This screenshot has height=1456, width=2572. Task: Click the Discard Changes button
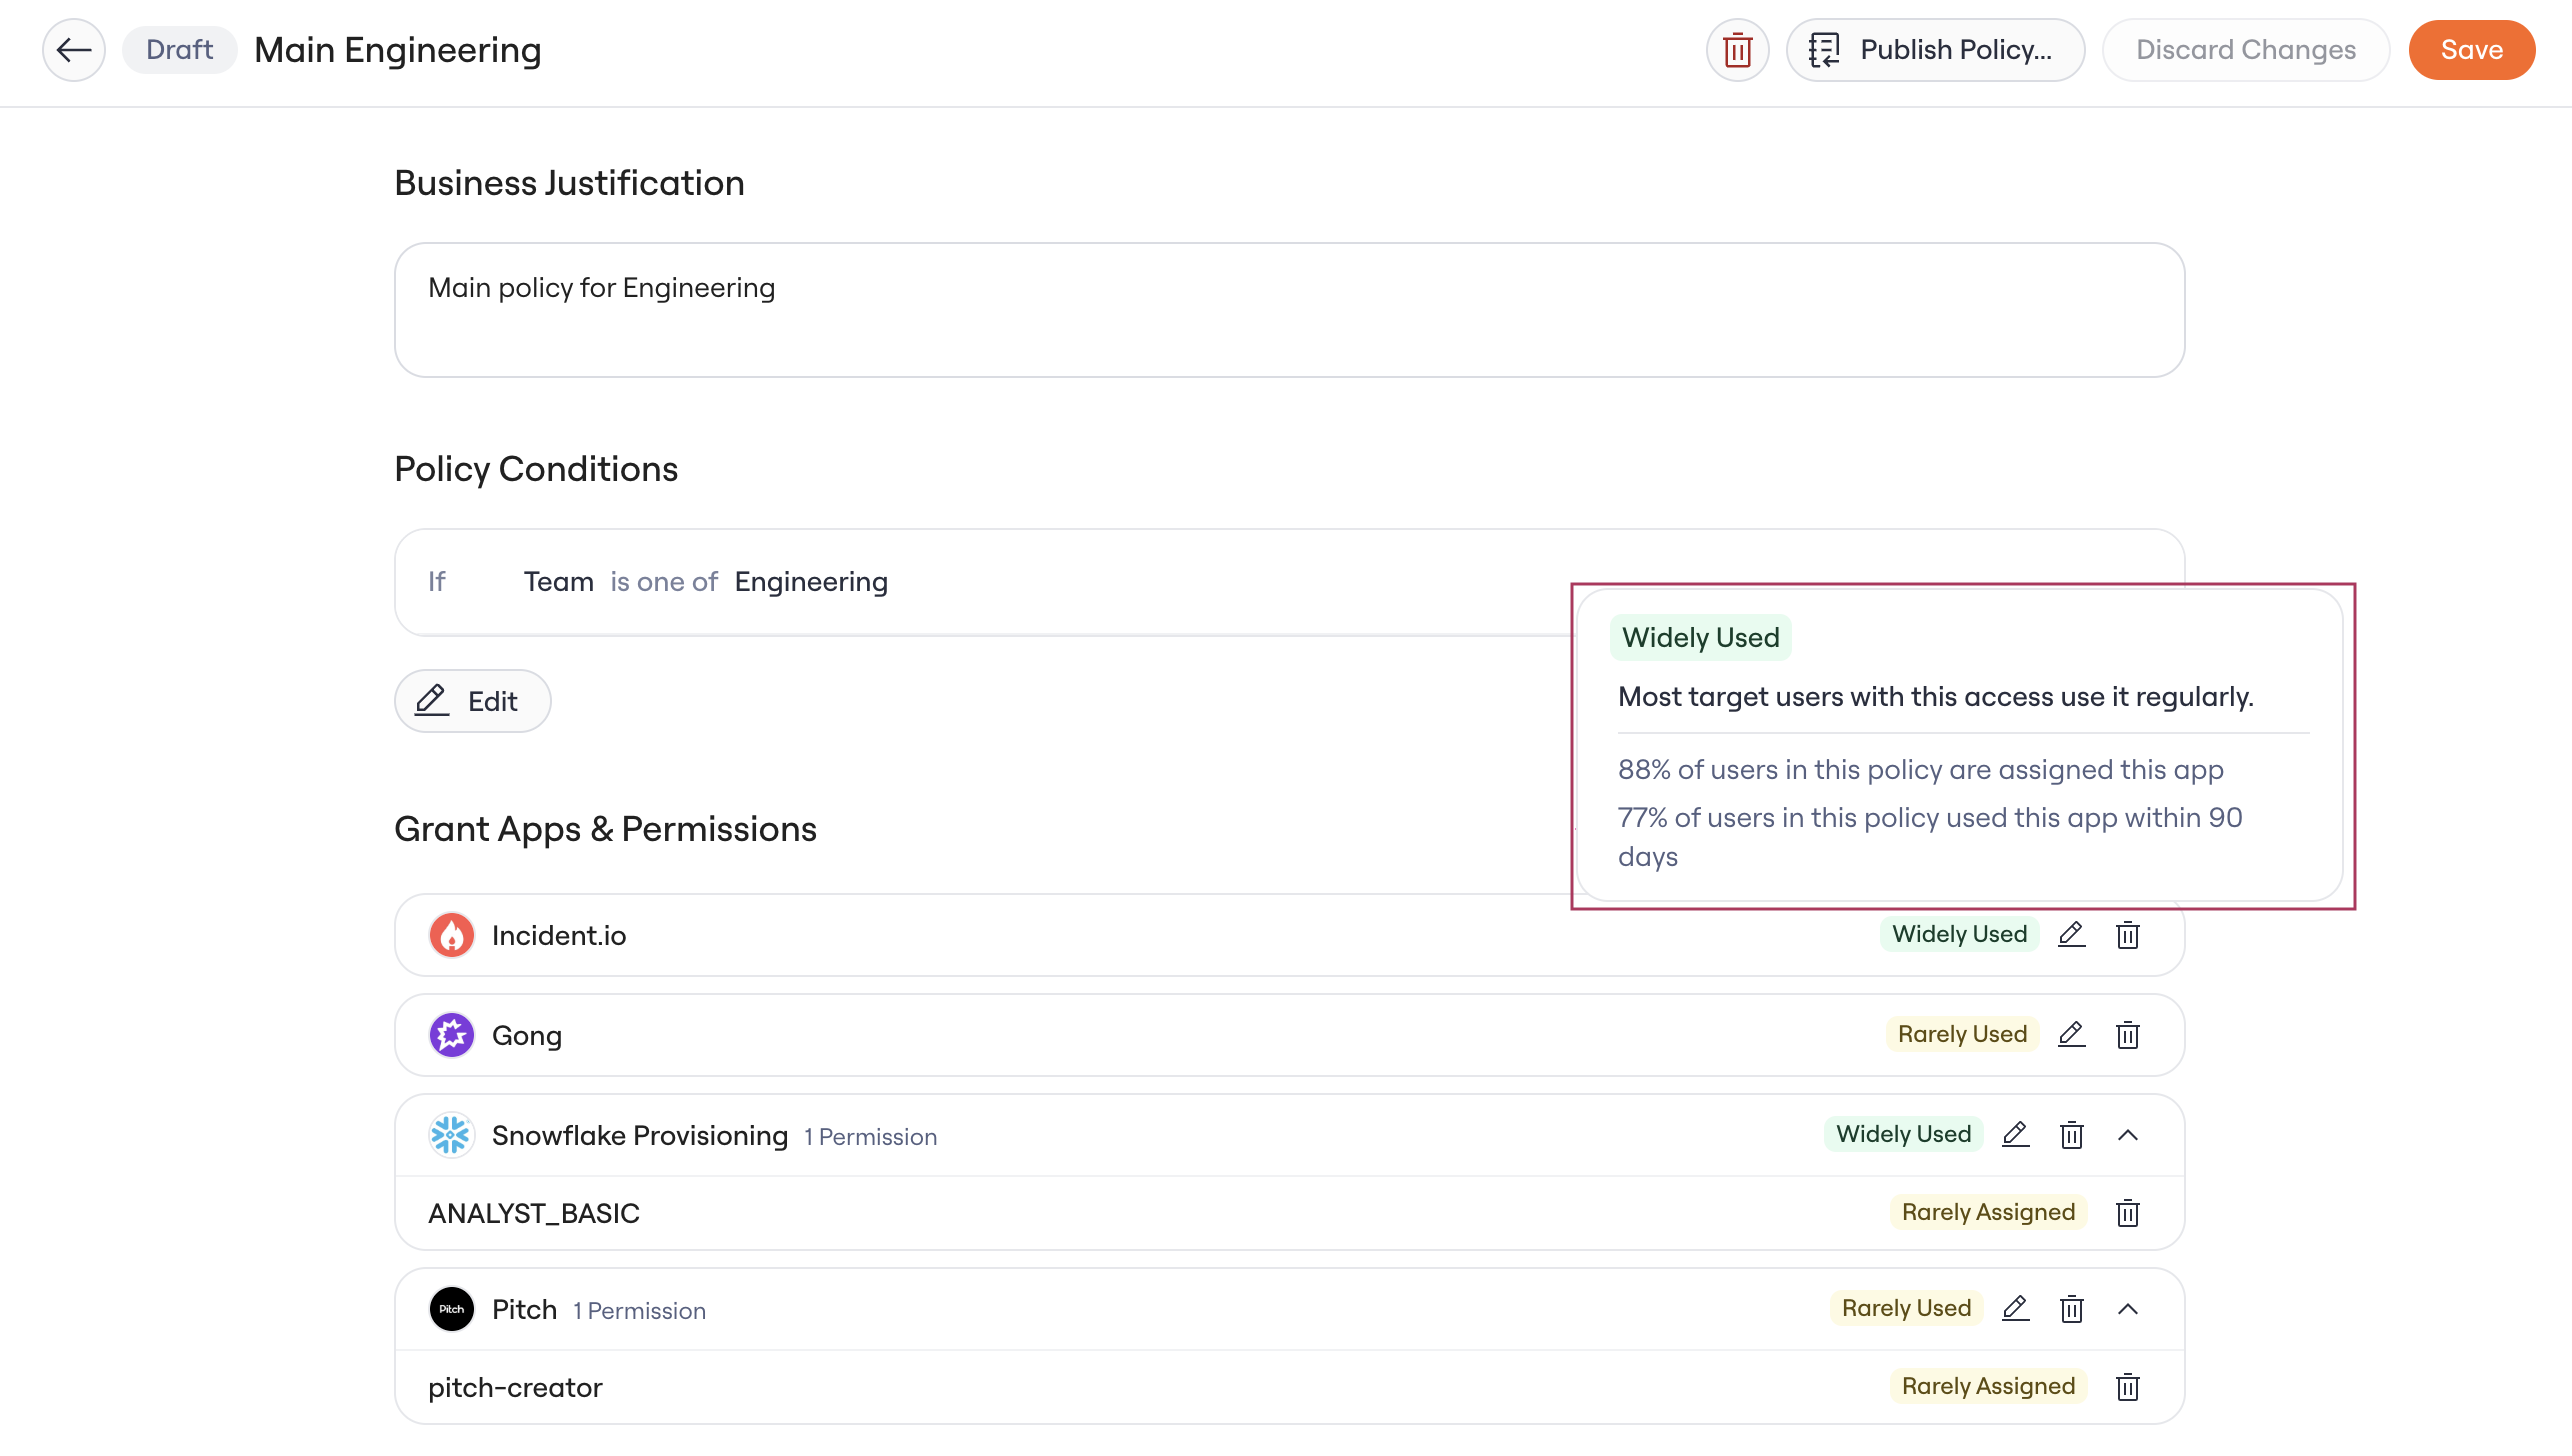pos(2246,50)
